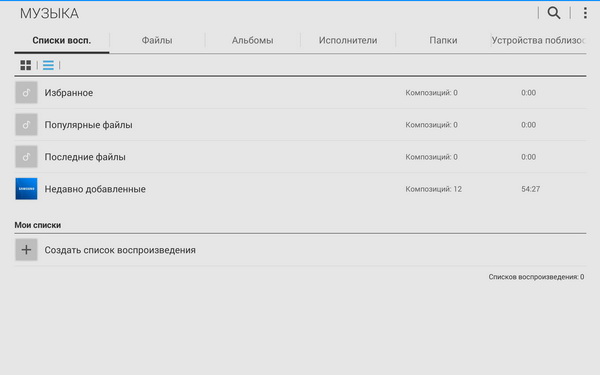Screen dimensions: 600x375
Task: Select the Последние файлы note icon
Action: (26, 157)
